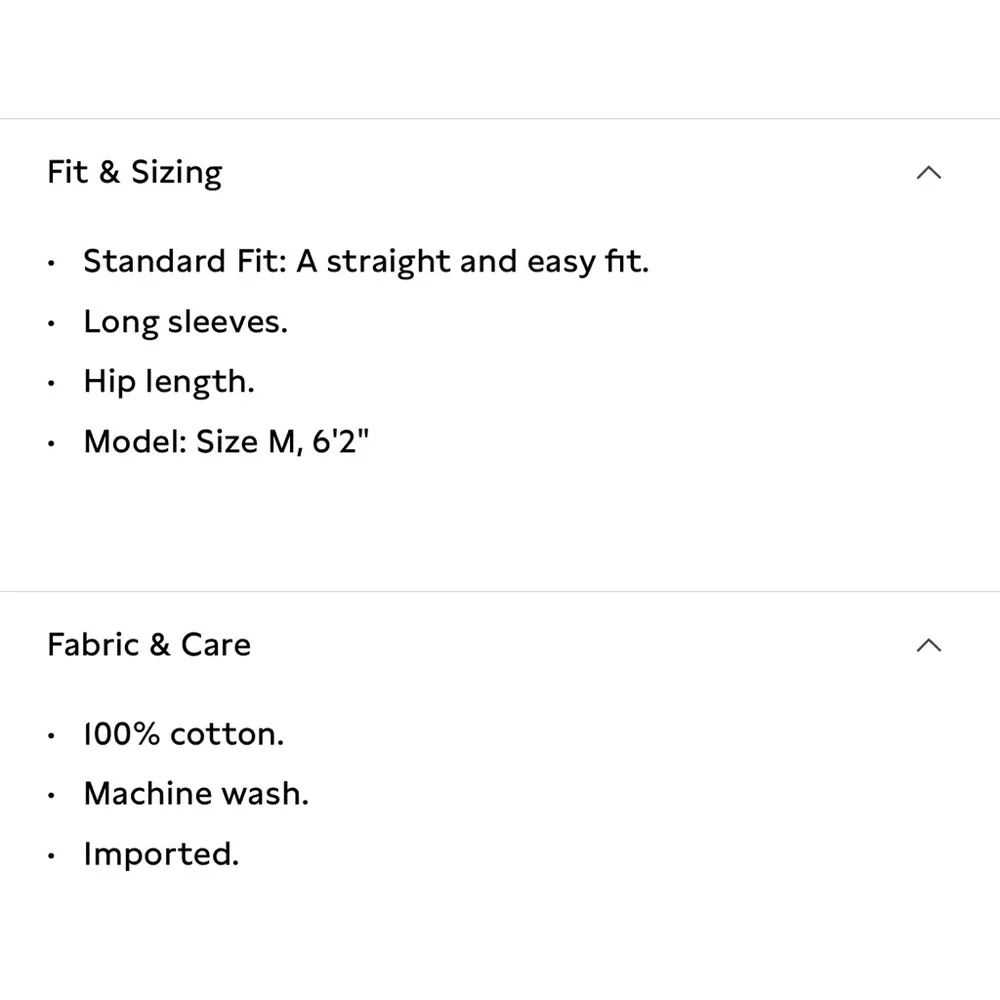Click the Imported text item

point(161,855)
